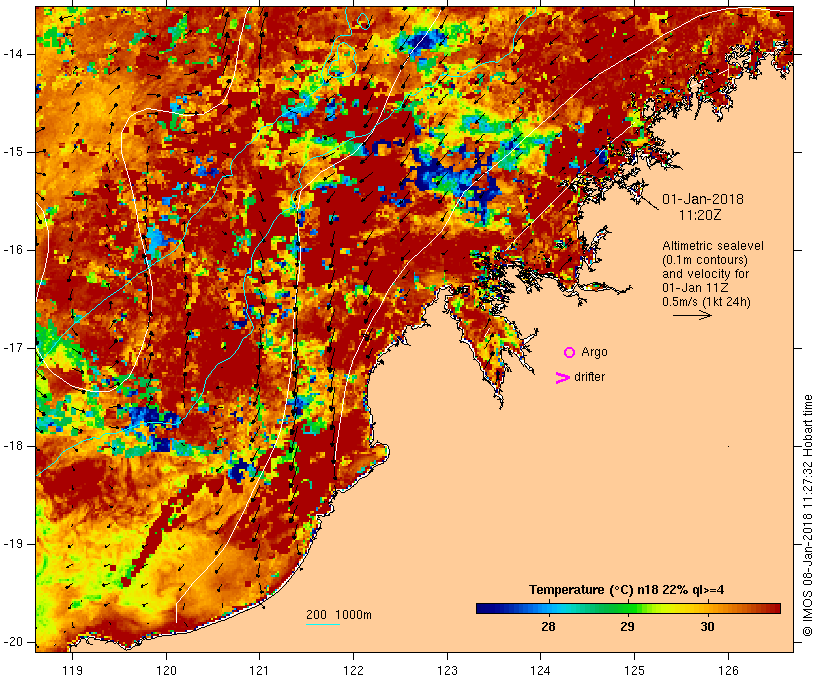Click the '01-Jan 11Z' text

696,288
